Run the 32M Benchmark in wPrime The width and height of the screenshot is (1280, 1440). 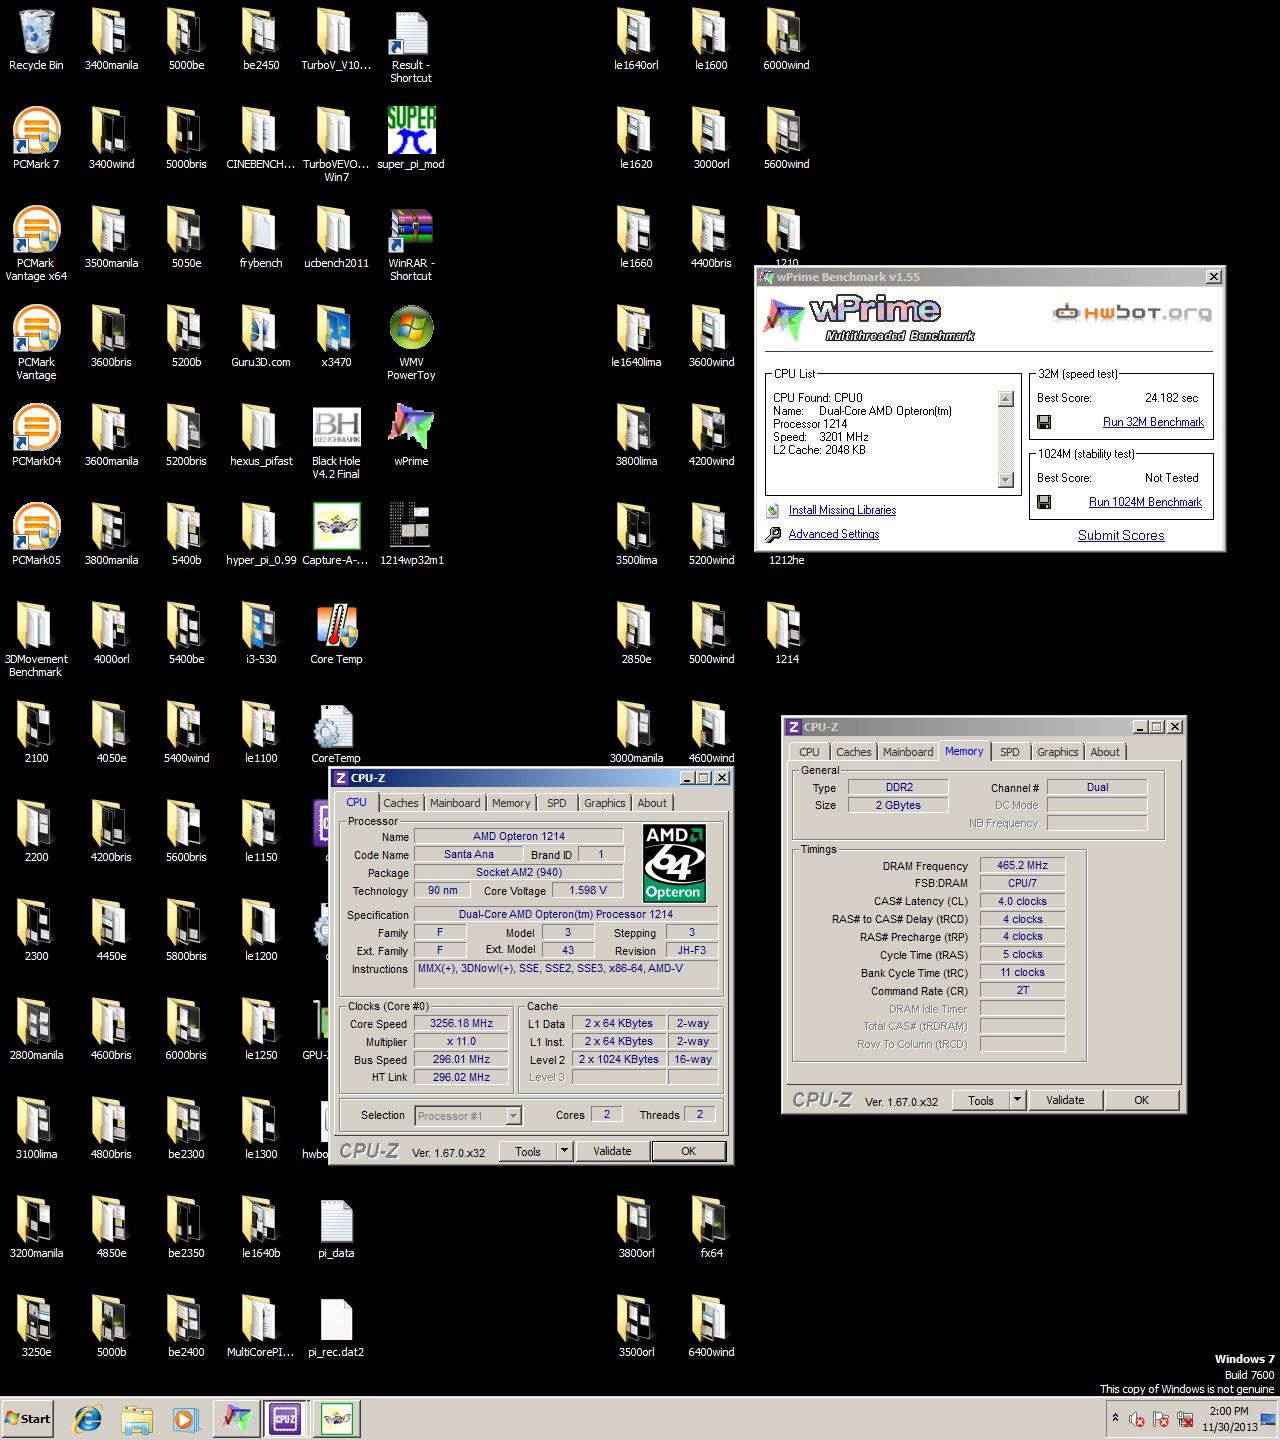(x=1153, y=422)
